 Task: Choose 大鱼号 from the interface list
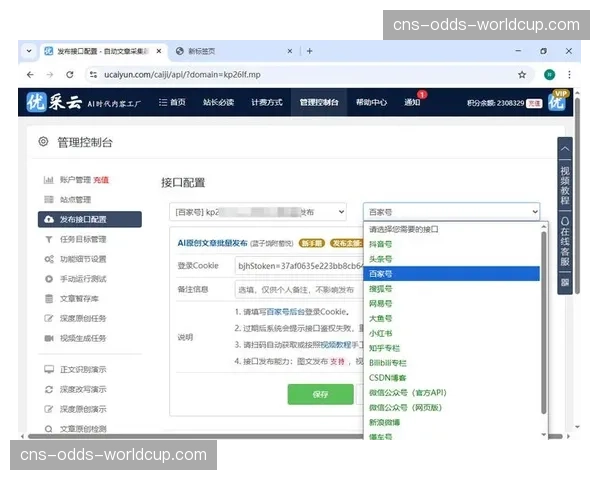tap(452, 318)
